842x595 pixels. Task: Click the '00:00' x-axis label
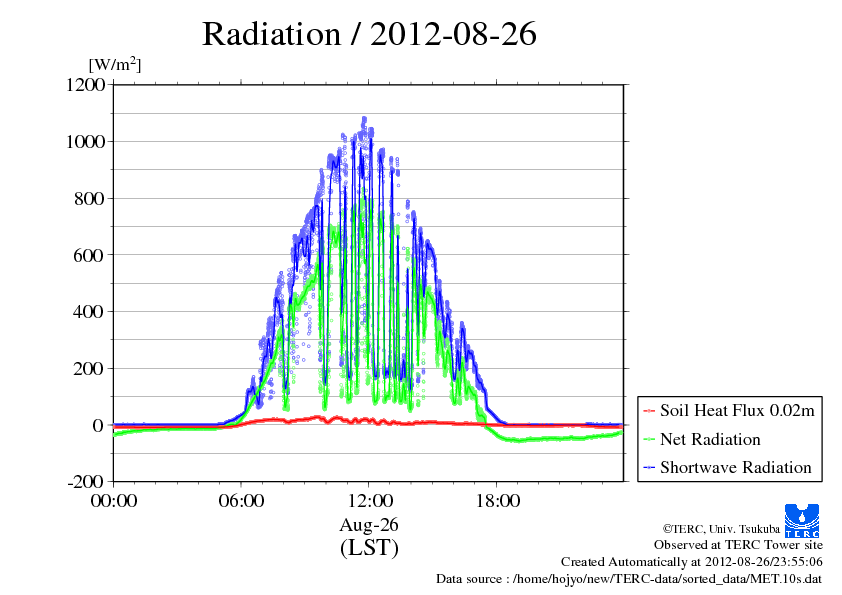(114, 501)
